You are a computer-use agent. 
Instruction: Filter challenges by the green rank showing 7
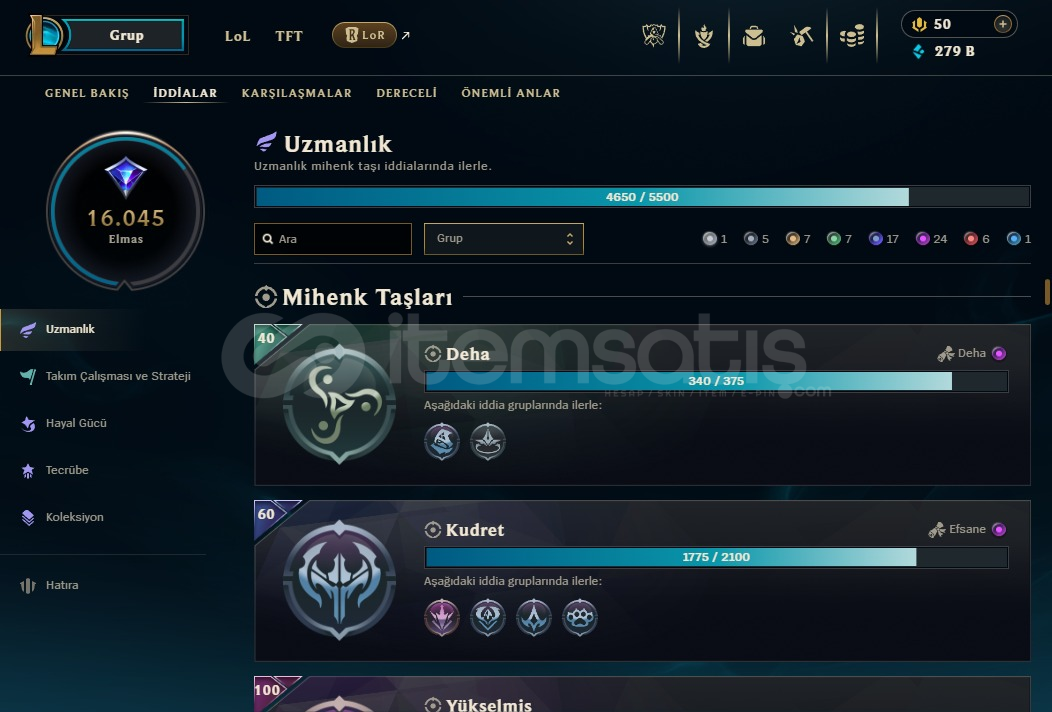(839, 239)
